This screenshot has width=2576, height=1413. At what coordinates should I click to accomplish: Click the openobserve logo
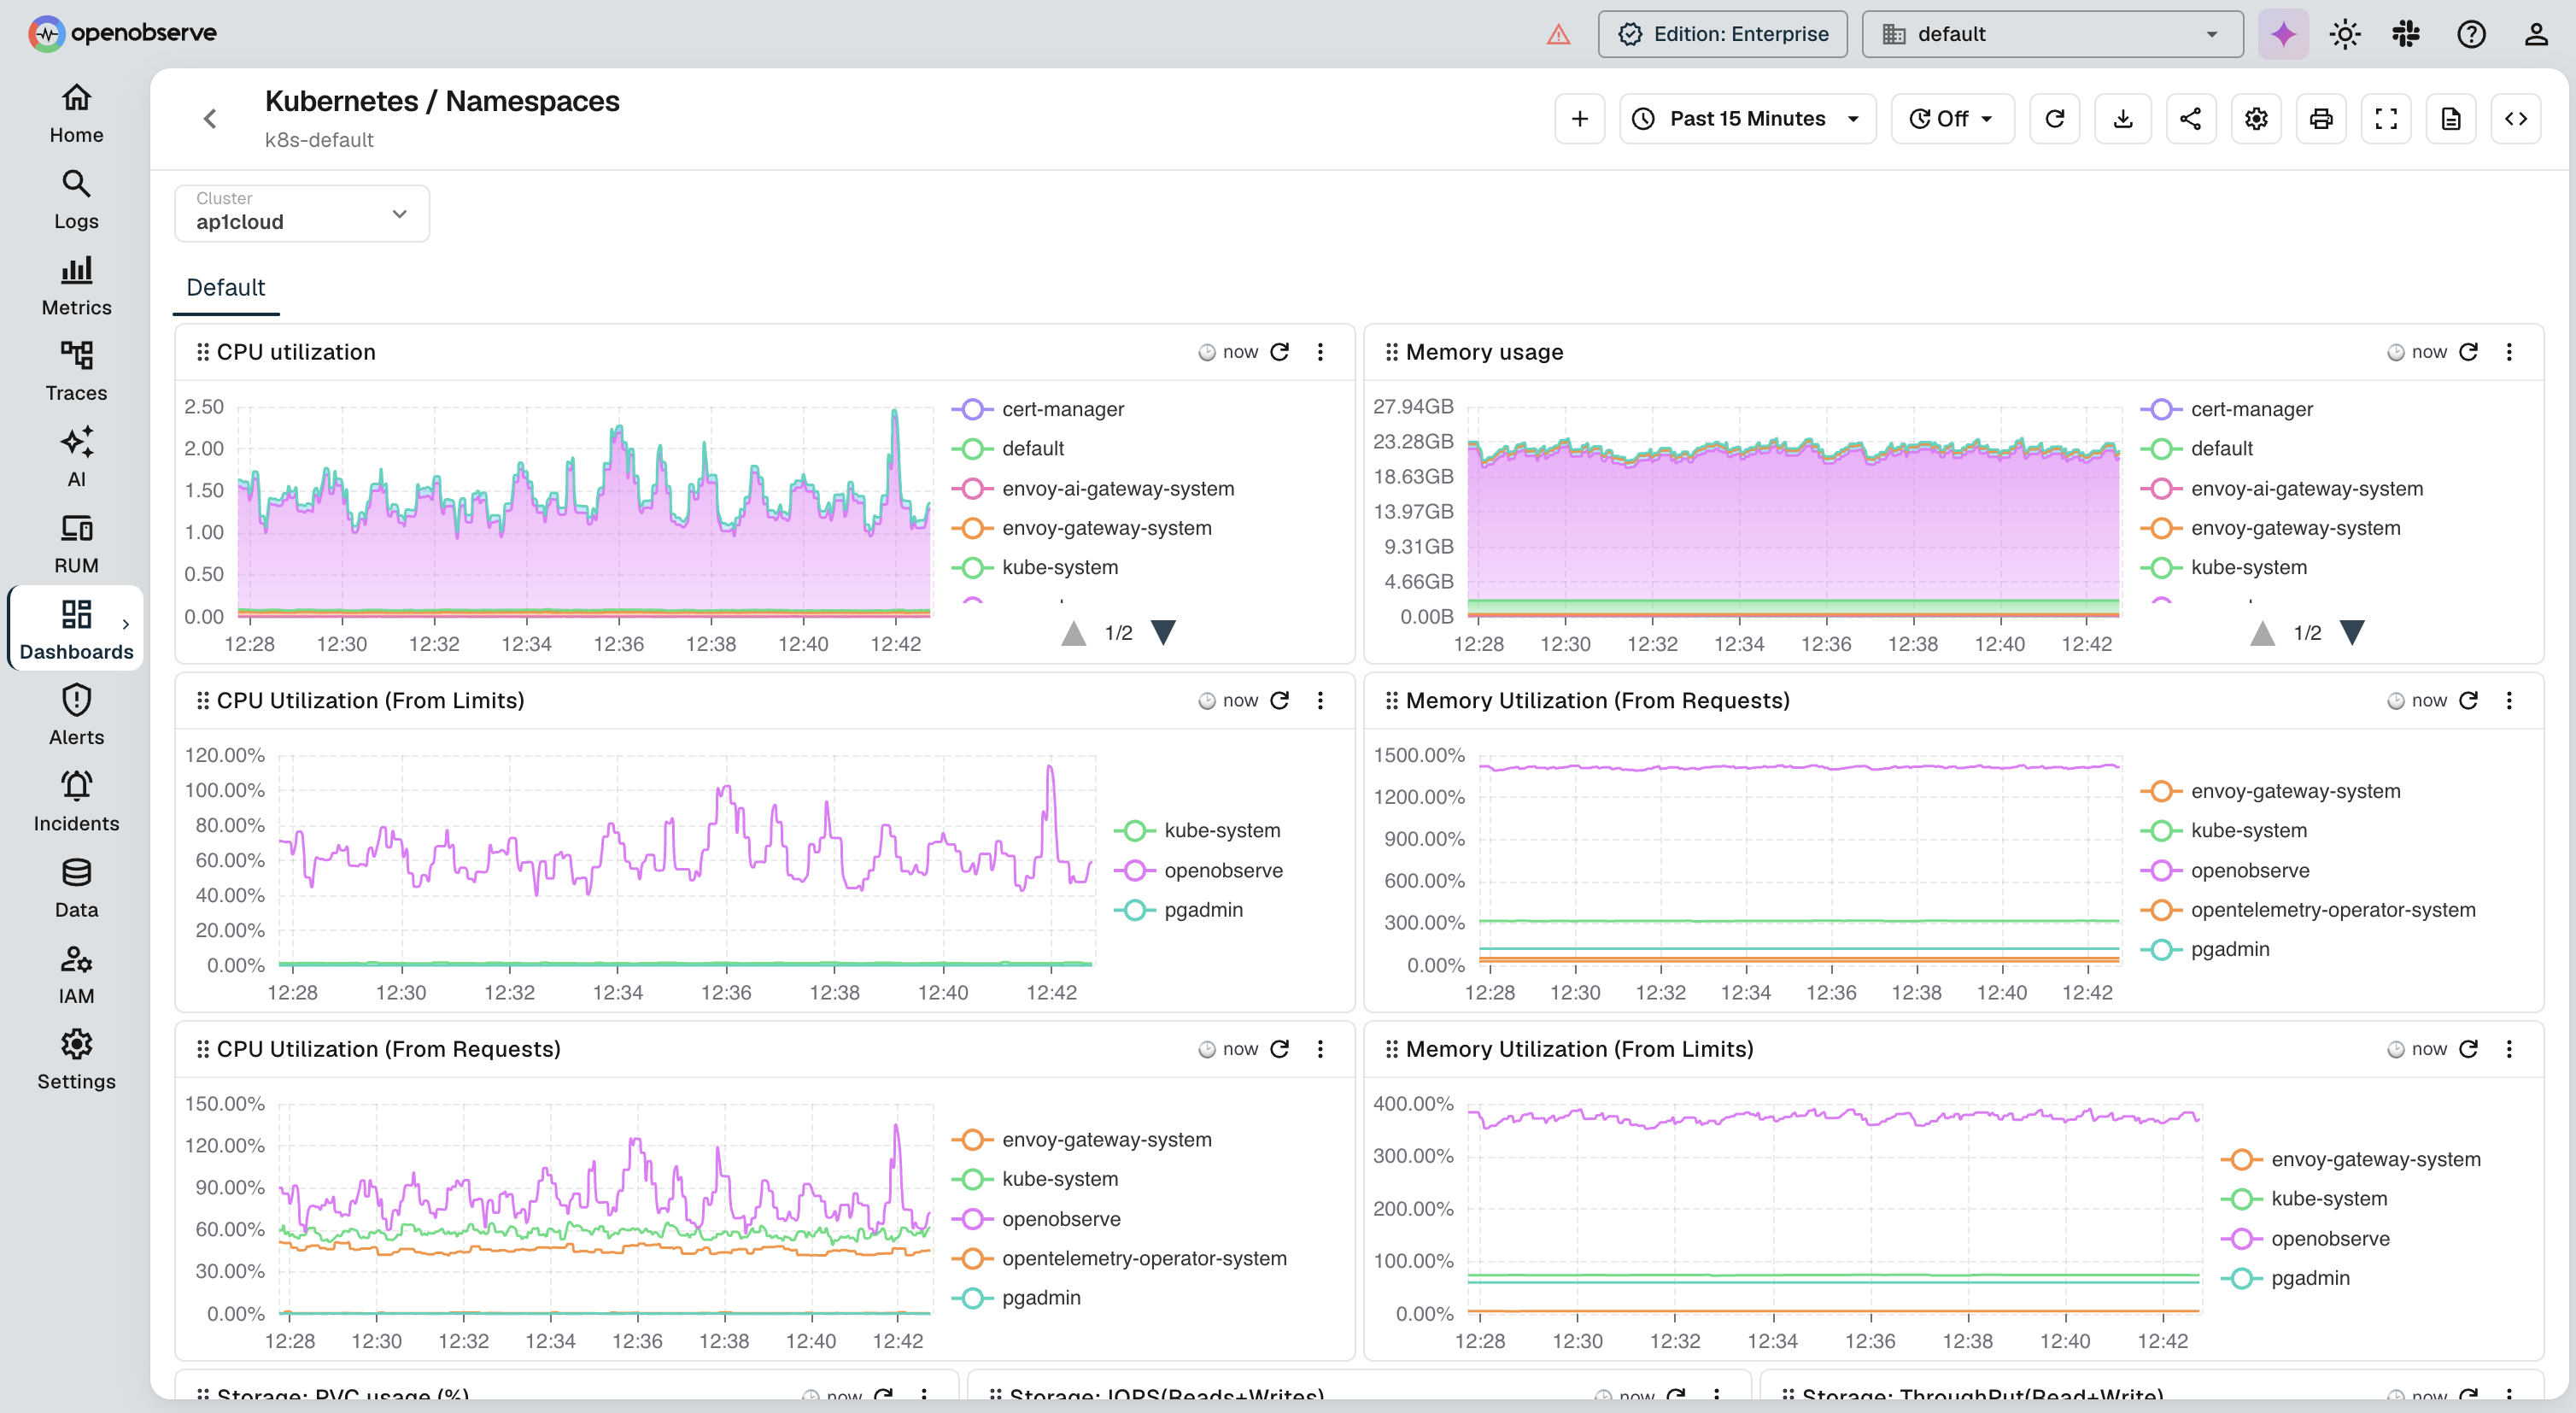pyautogui.click(x=122, y=33)
